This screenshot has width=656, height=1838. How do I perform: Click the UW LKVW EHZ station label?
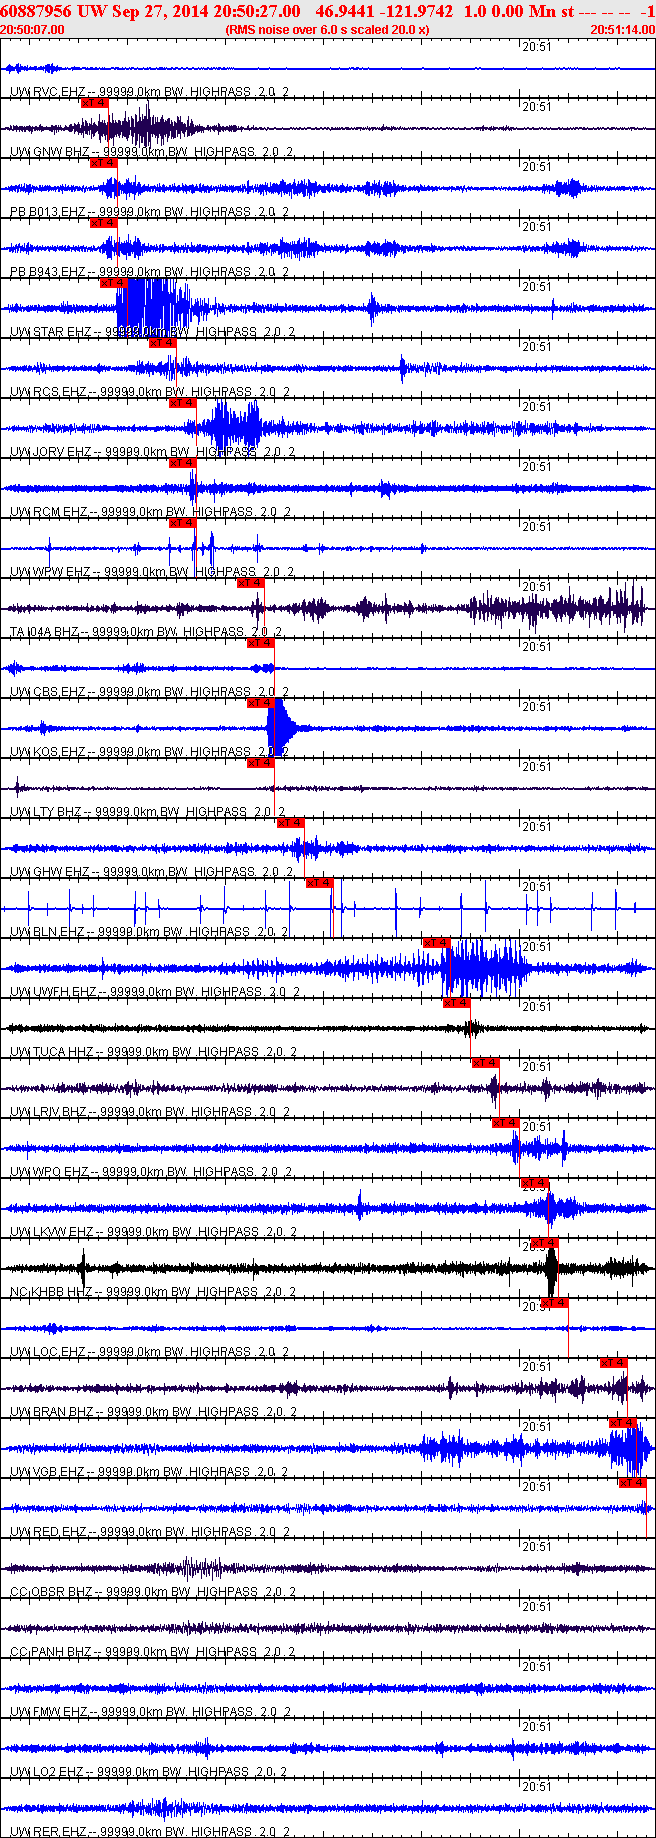[x=154, y=1232]
